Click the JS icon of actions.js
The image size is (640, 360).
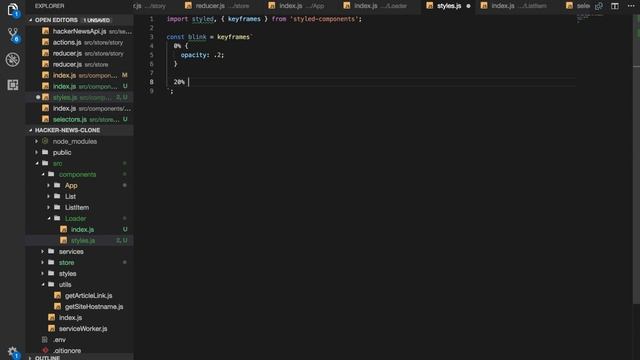click(45, 42)
